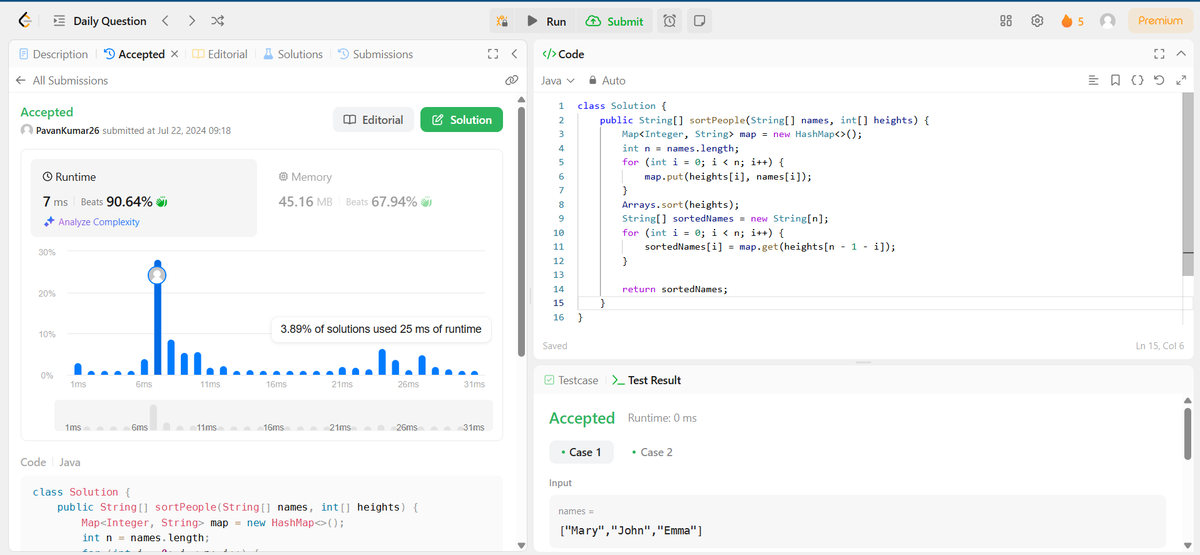Viewport: 1200px width, 555px height.
Task: Reset code to default undo icon
Action: pos(1158,80)
